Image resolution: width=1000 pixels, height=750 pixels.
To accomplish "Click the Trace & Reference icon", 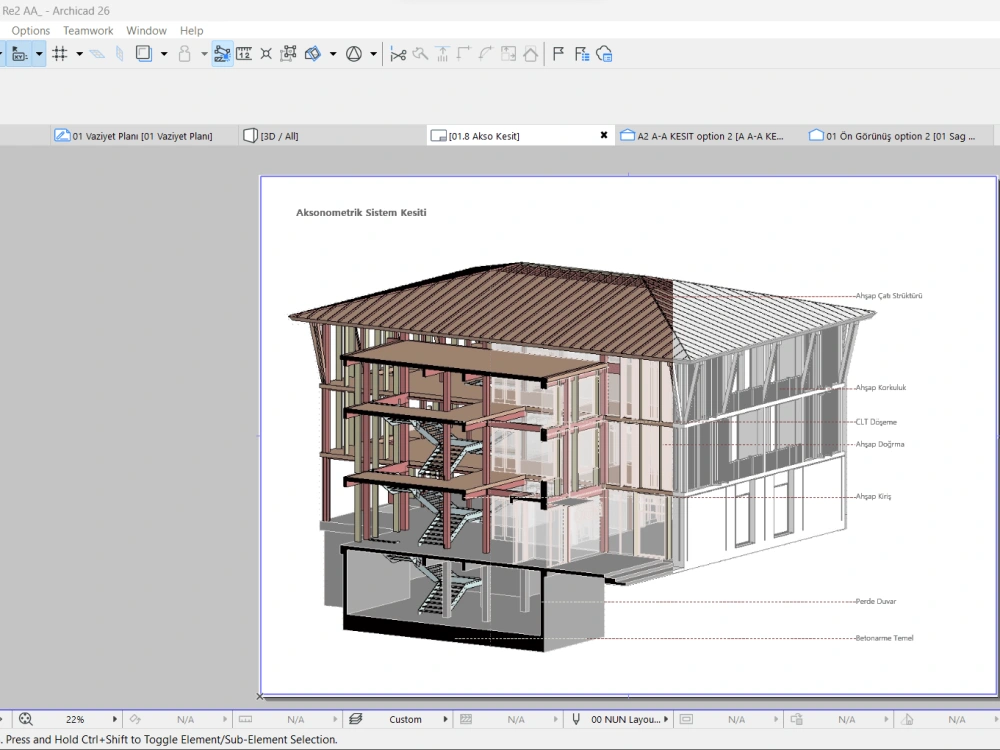I will 145,53.
